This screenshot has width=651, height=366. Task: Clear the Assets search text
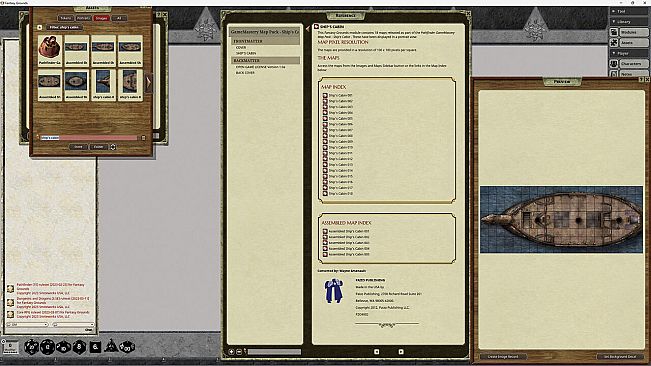click(x=143, y=137)
